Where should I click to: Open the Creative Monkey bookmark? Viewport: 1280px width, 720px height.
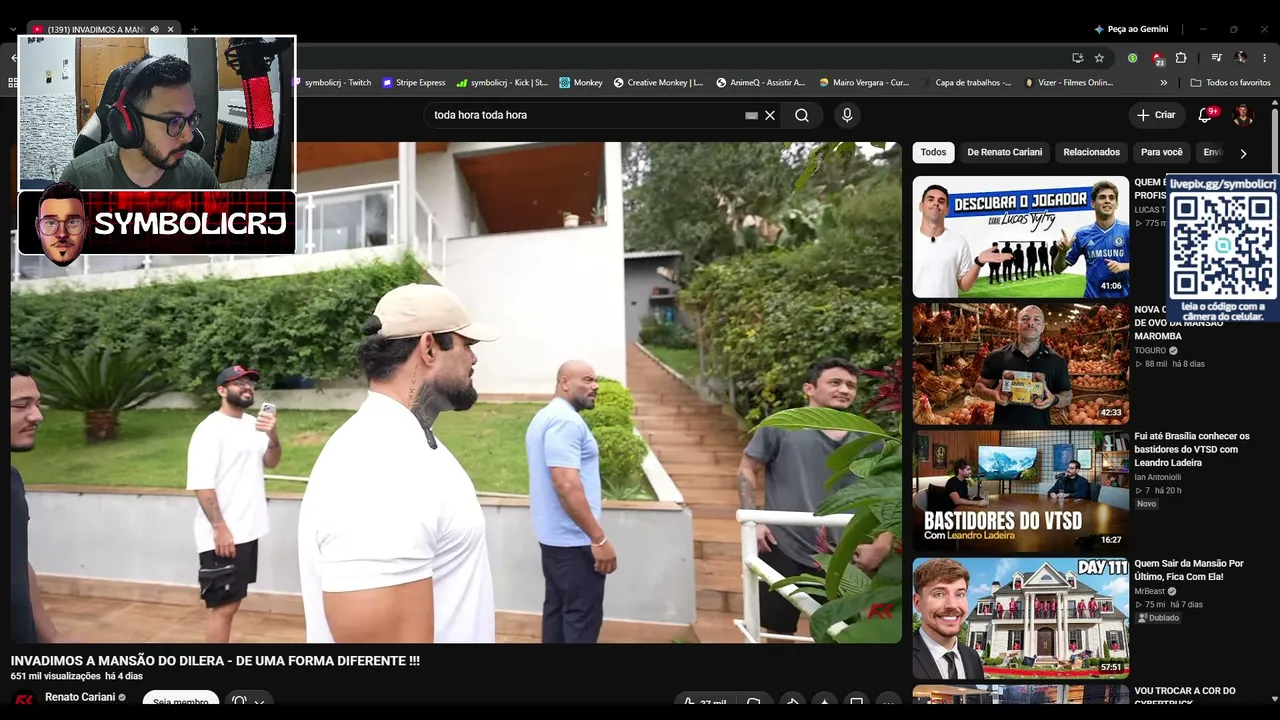point(659,83)
